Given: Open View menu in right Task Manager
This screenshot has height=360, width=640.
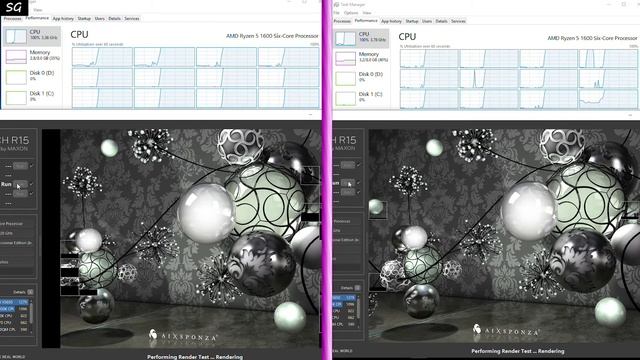Looking at the screenshot, I should (x=367, y=13).
